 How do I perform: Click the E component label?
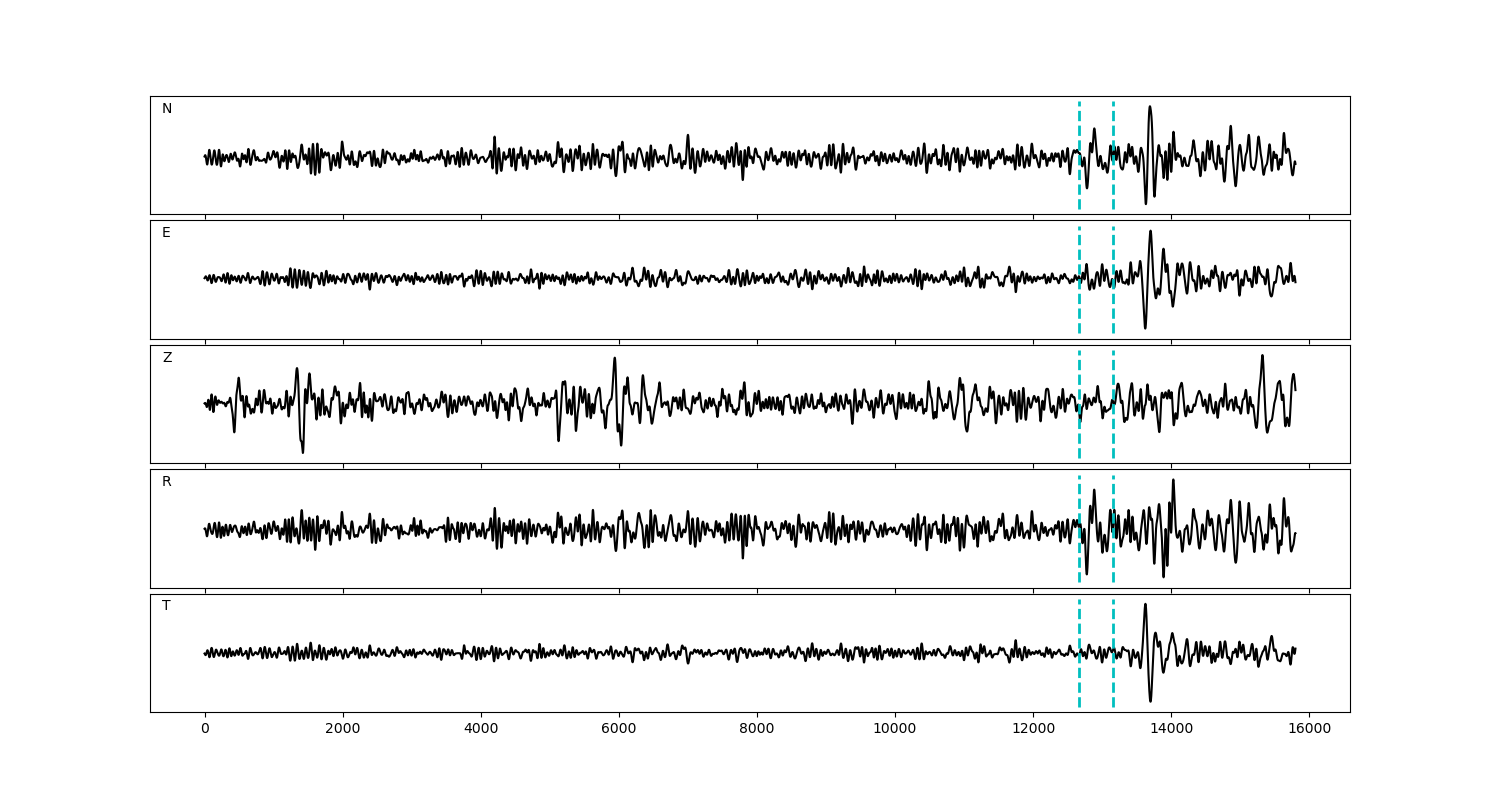[166, 233]
